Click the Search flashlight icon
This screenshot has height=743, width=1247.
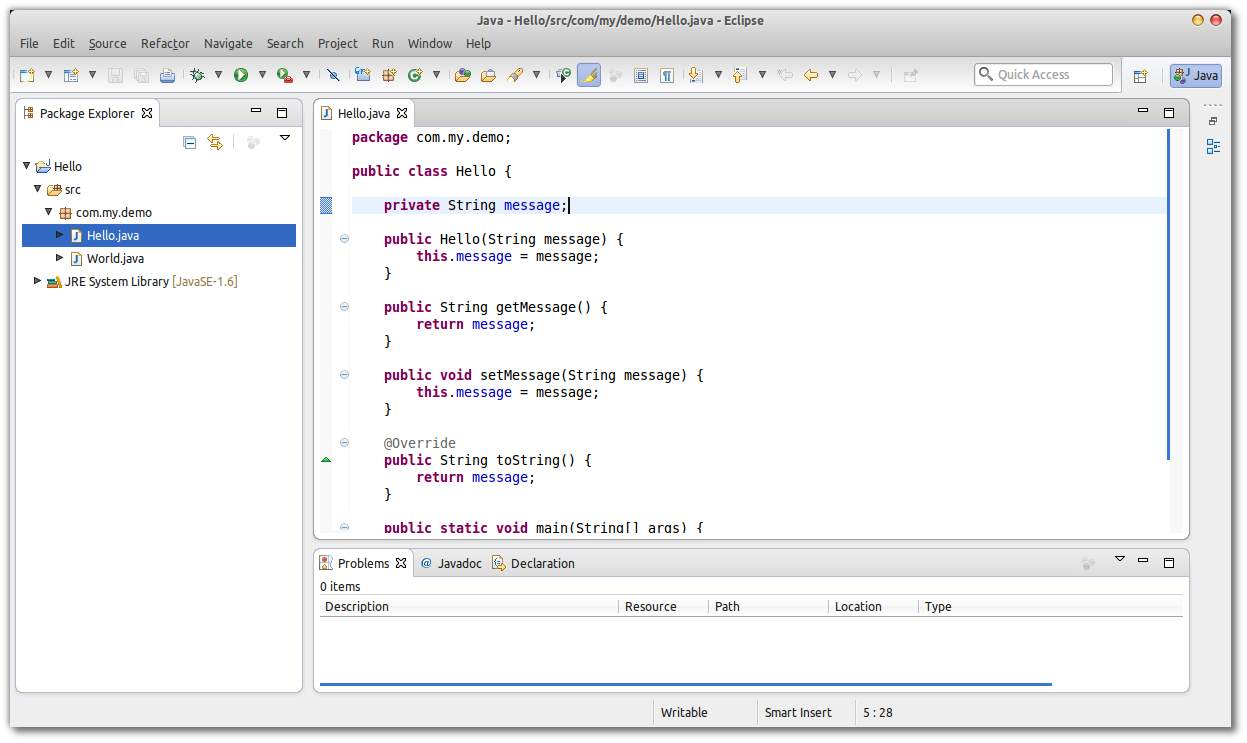coord(515,75)
